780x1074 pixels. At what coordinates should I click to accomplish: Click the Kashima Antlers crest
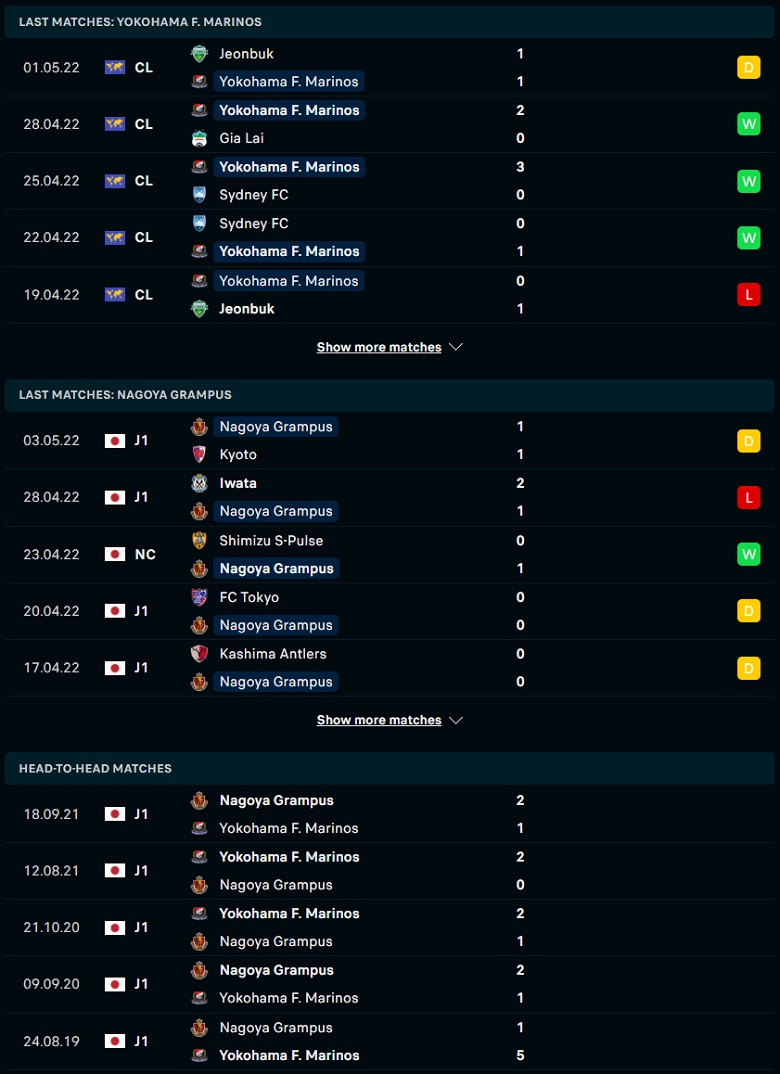[199, 653]
